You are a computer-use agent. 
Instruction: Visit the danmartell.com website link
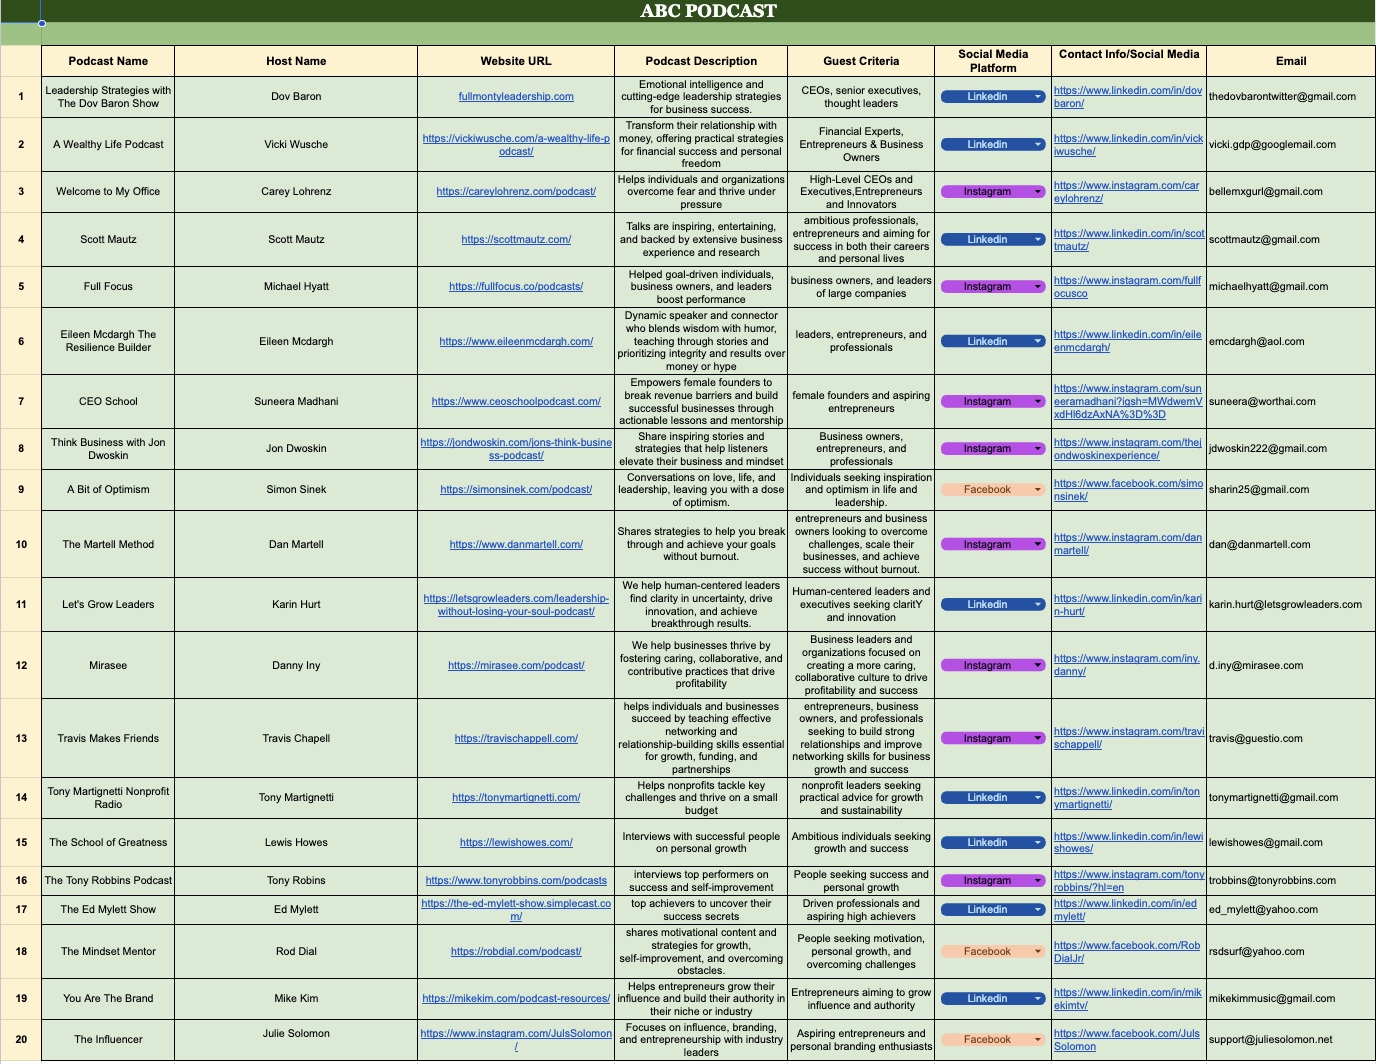pos(516,545)
